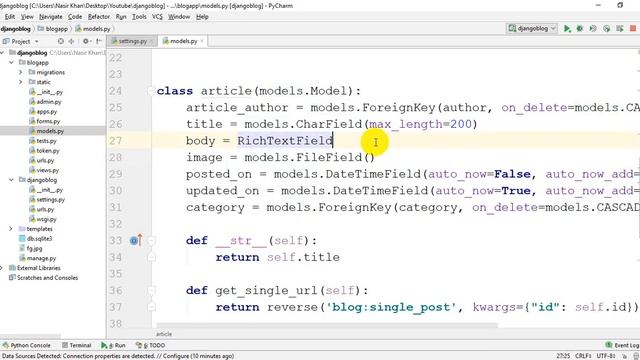Select tests.py in project tree

[x=43, y=141]
